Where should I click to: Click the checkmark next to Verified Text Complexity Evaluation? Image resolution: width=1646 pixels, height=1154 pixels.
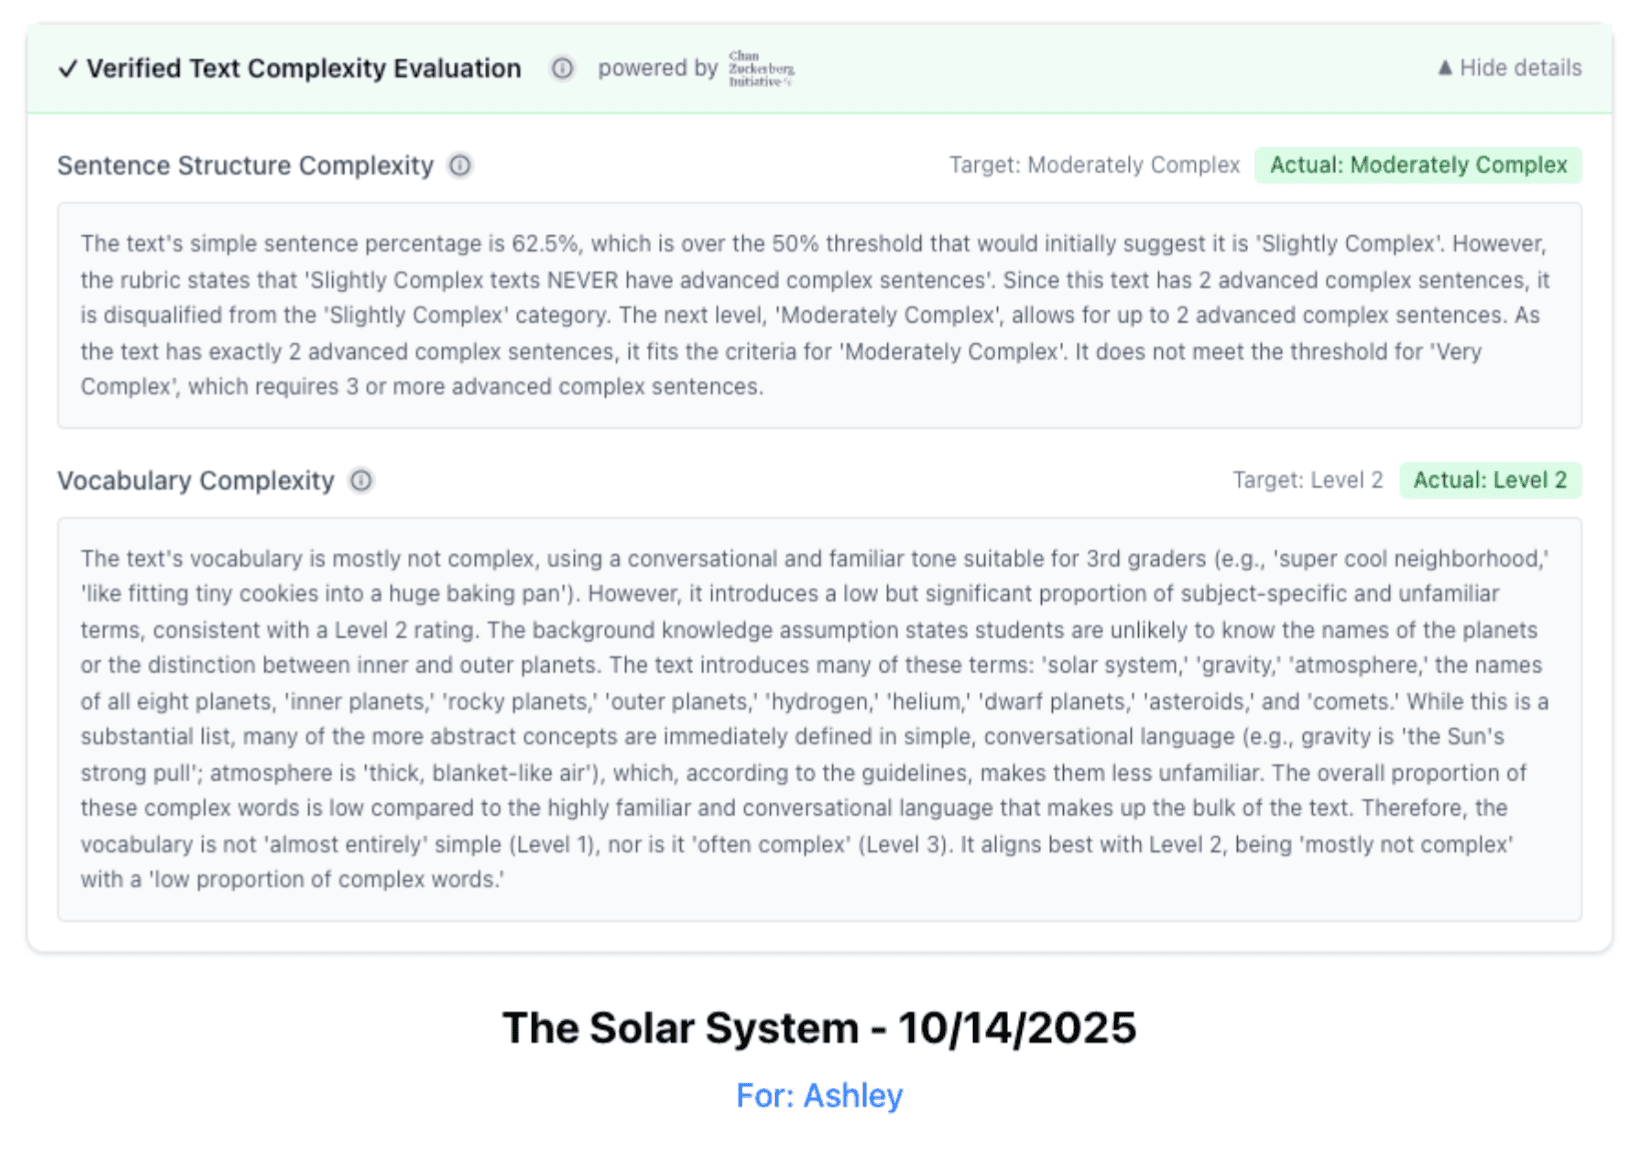pos(67,68)
